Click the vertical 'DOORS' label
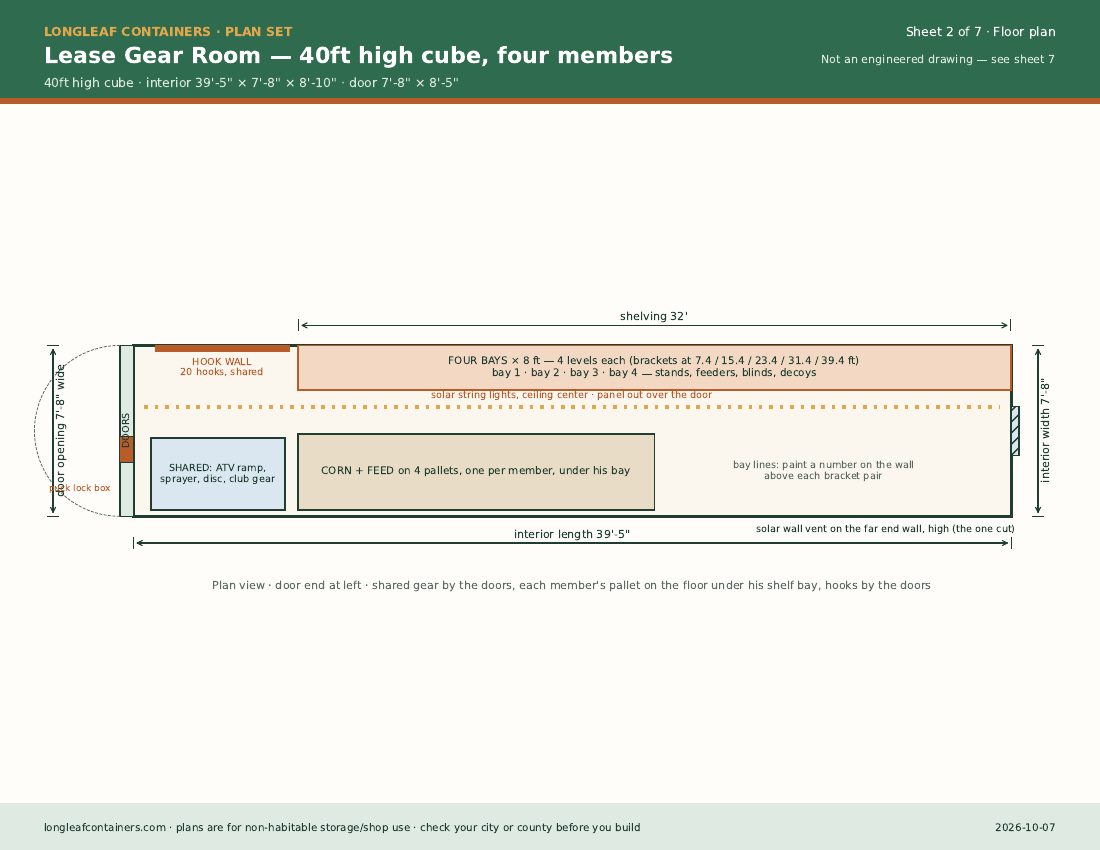The width and height of the screenshot is (1100, 850). click(126, 430)
